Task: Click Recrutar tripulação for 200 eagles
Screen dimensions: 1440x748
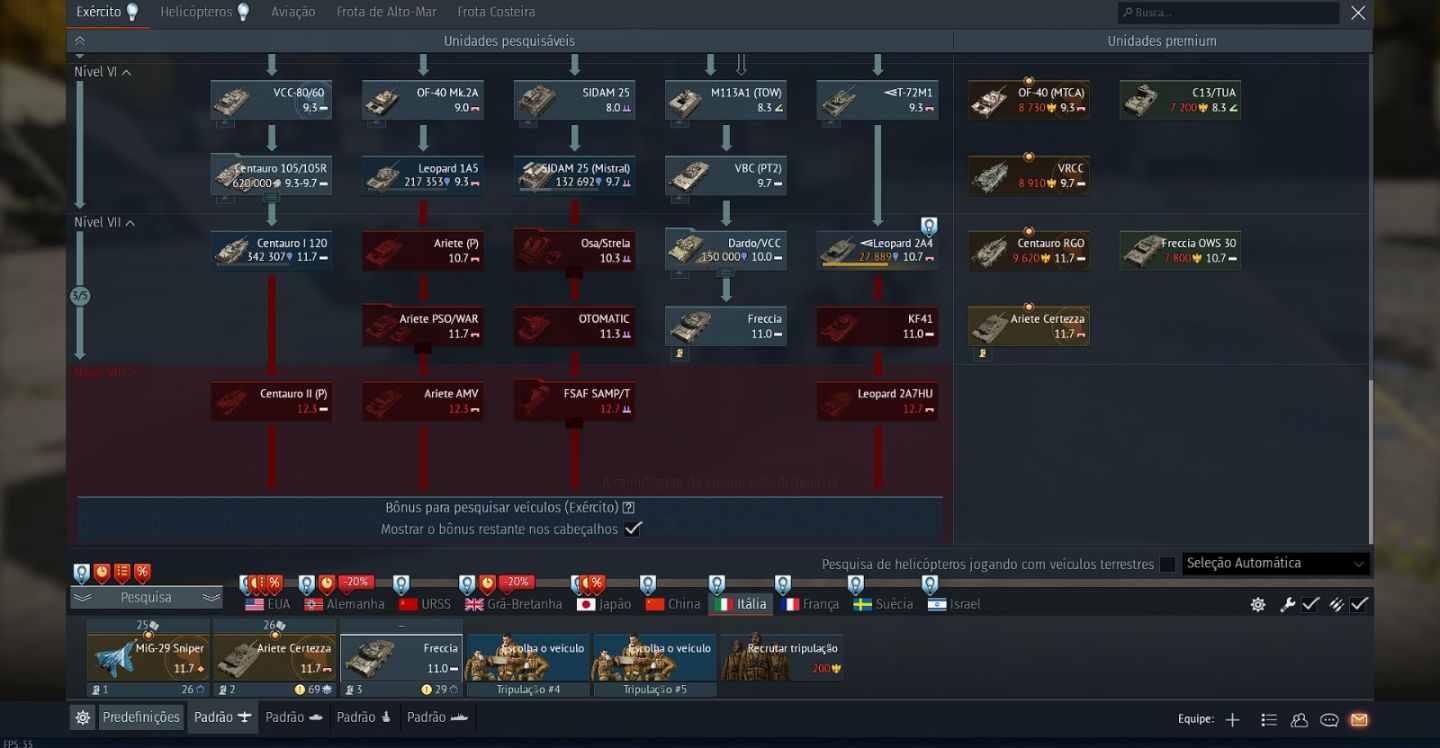Action: tap(782, 657)
